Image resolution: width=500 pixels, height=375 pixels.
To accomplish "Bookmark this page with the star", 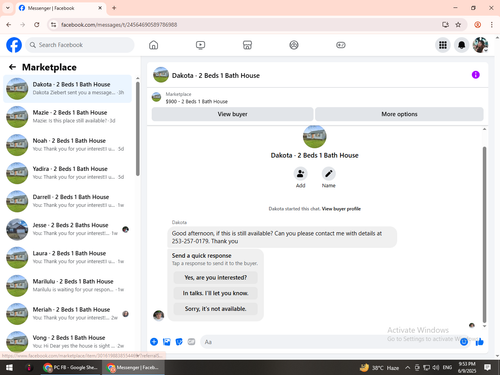I will pyautogui.click(x=458, y=25).
